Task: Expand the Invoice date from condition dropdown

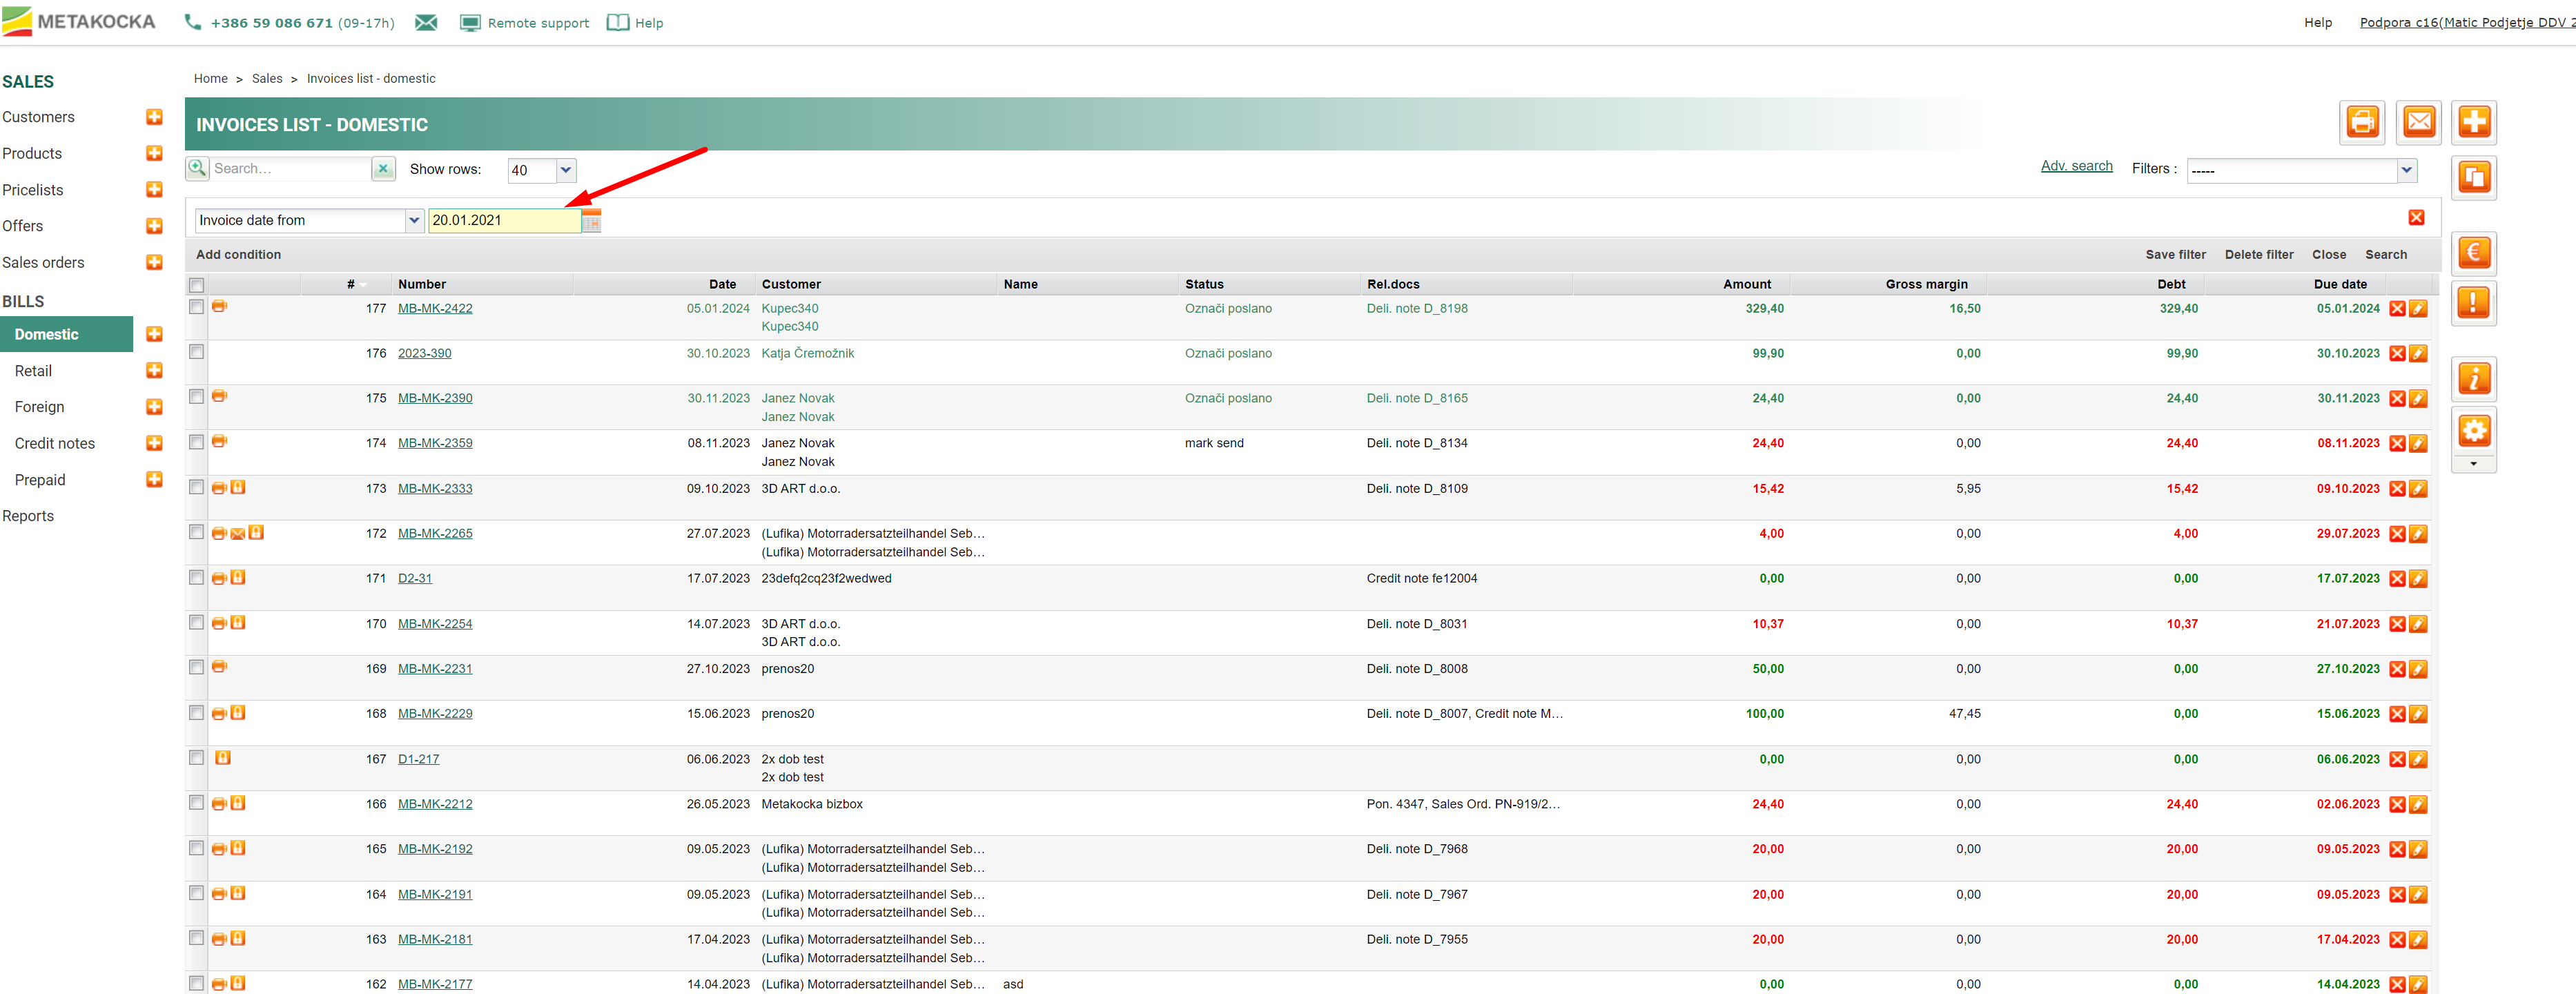Action: point(413,221)
